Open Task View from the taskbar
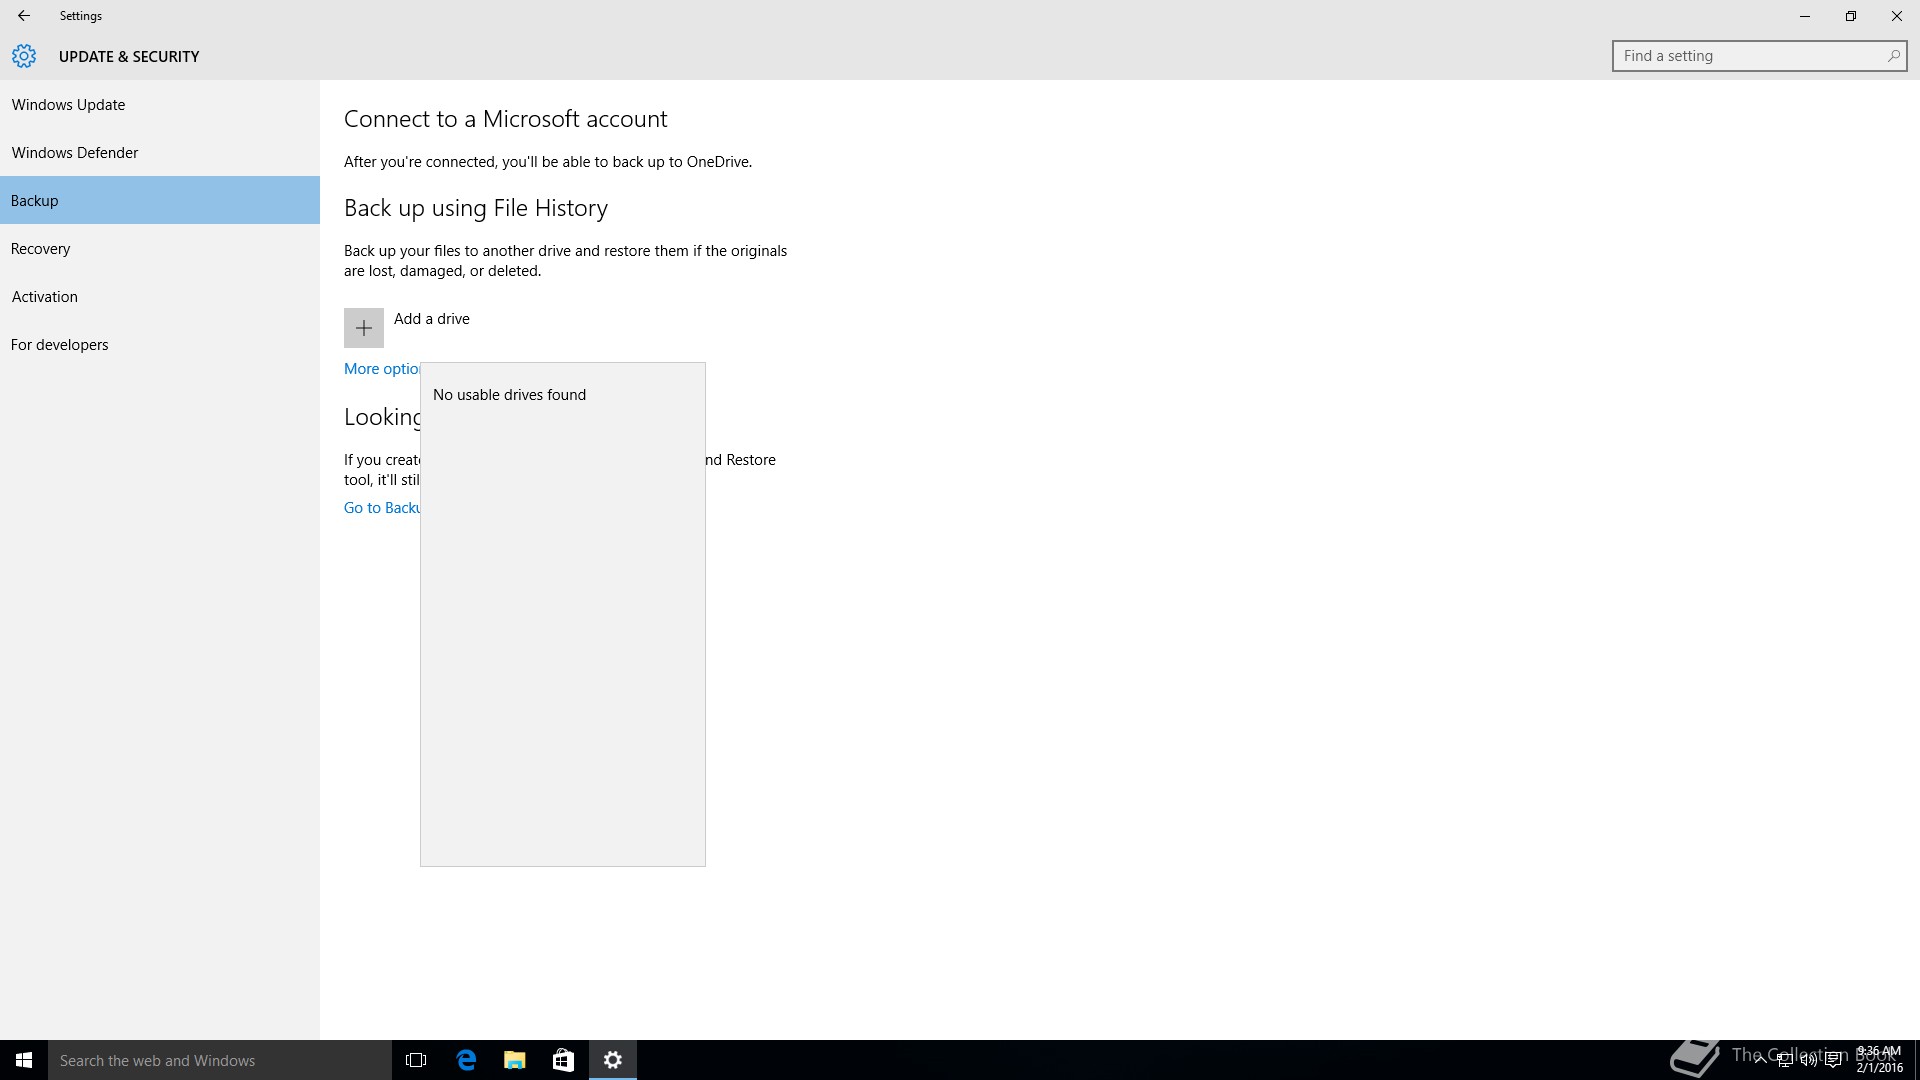 416,1060
